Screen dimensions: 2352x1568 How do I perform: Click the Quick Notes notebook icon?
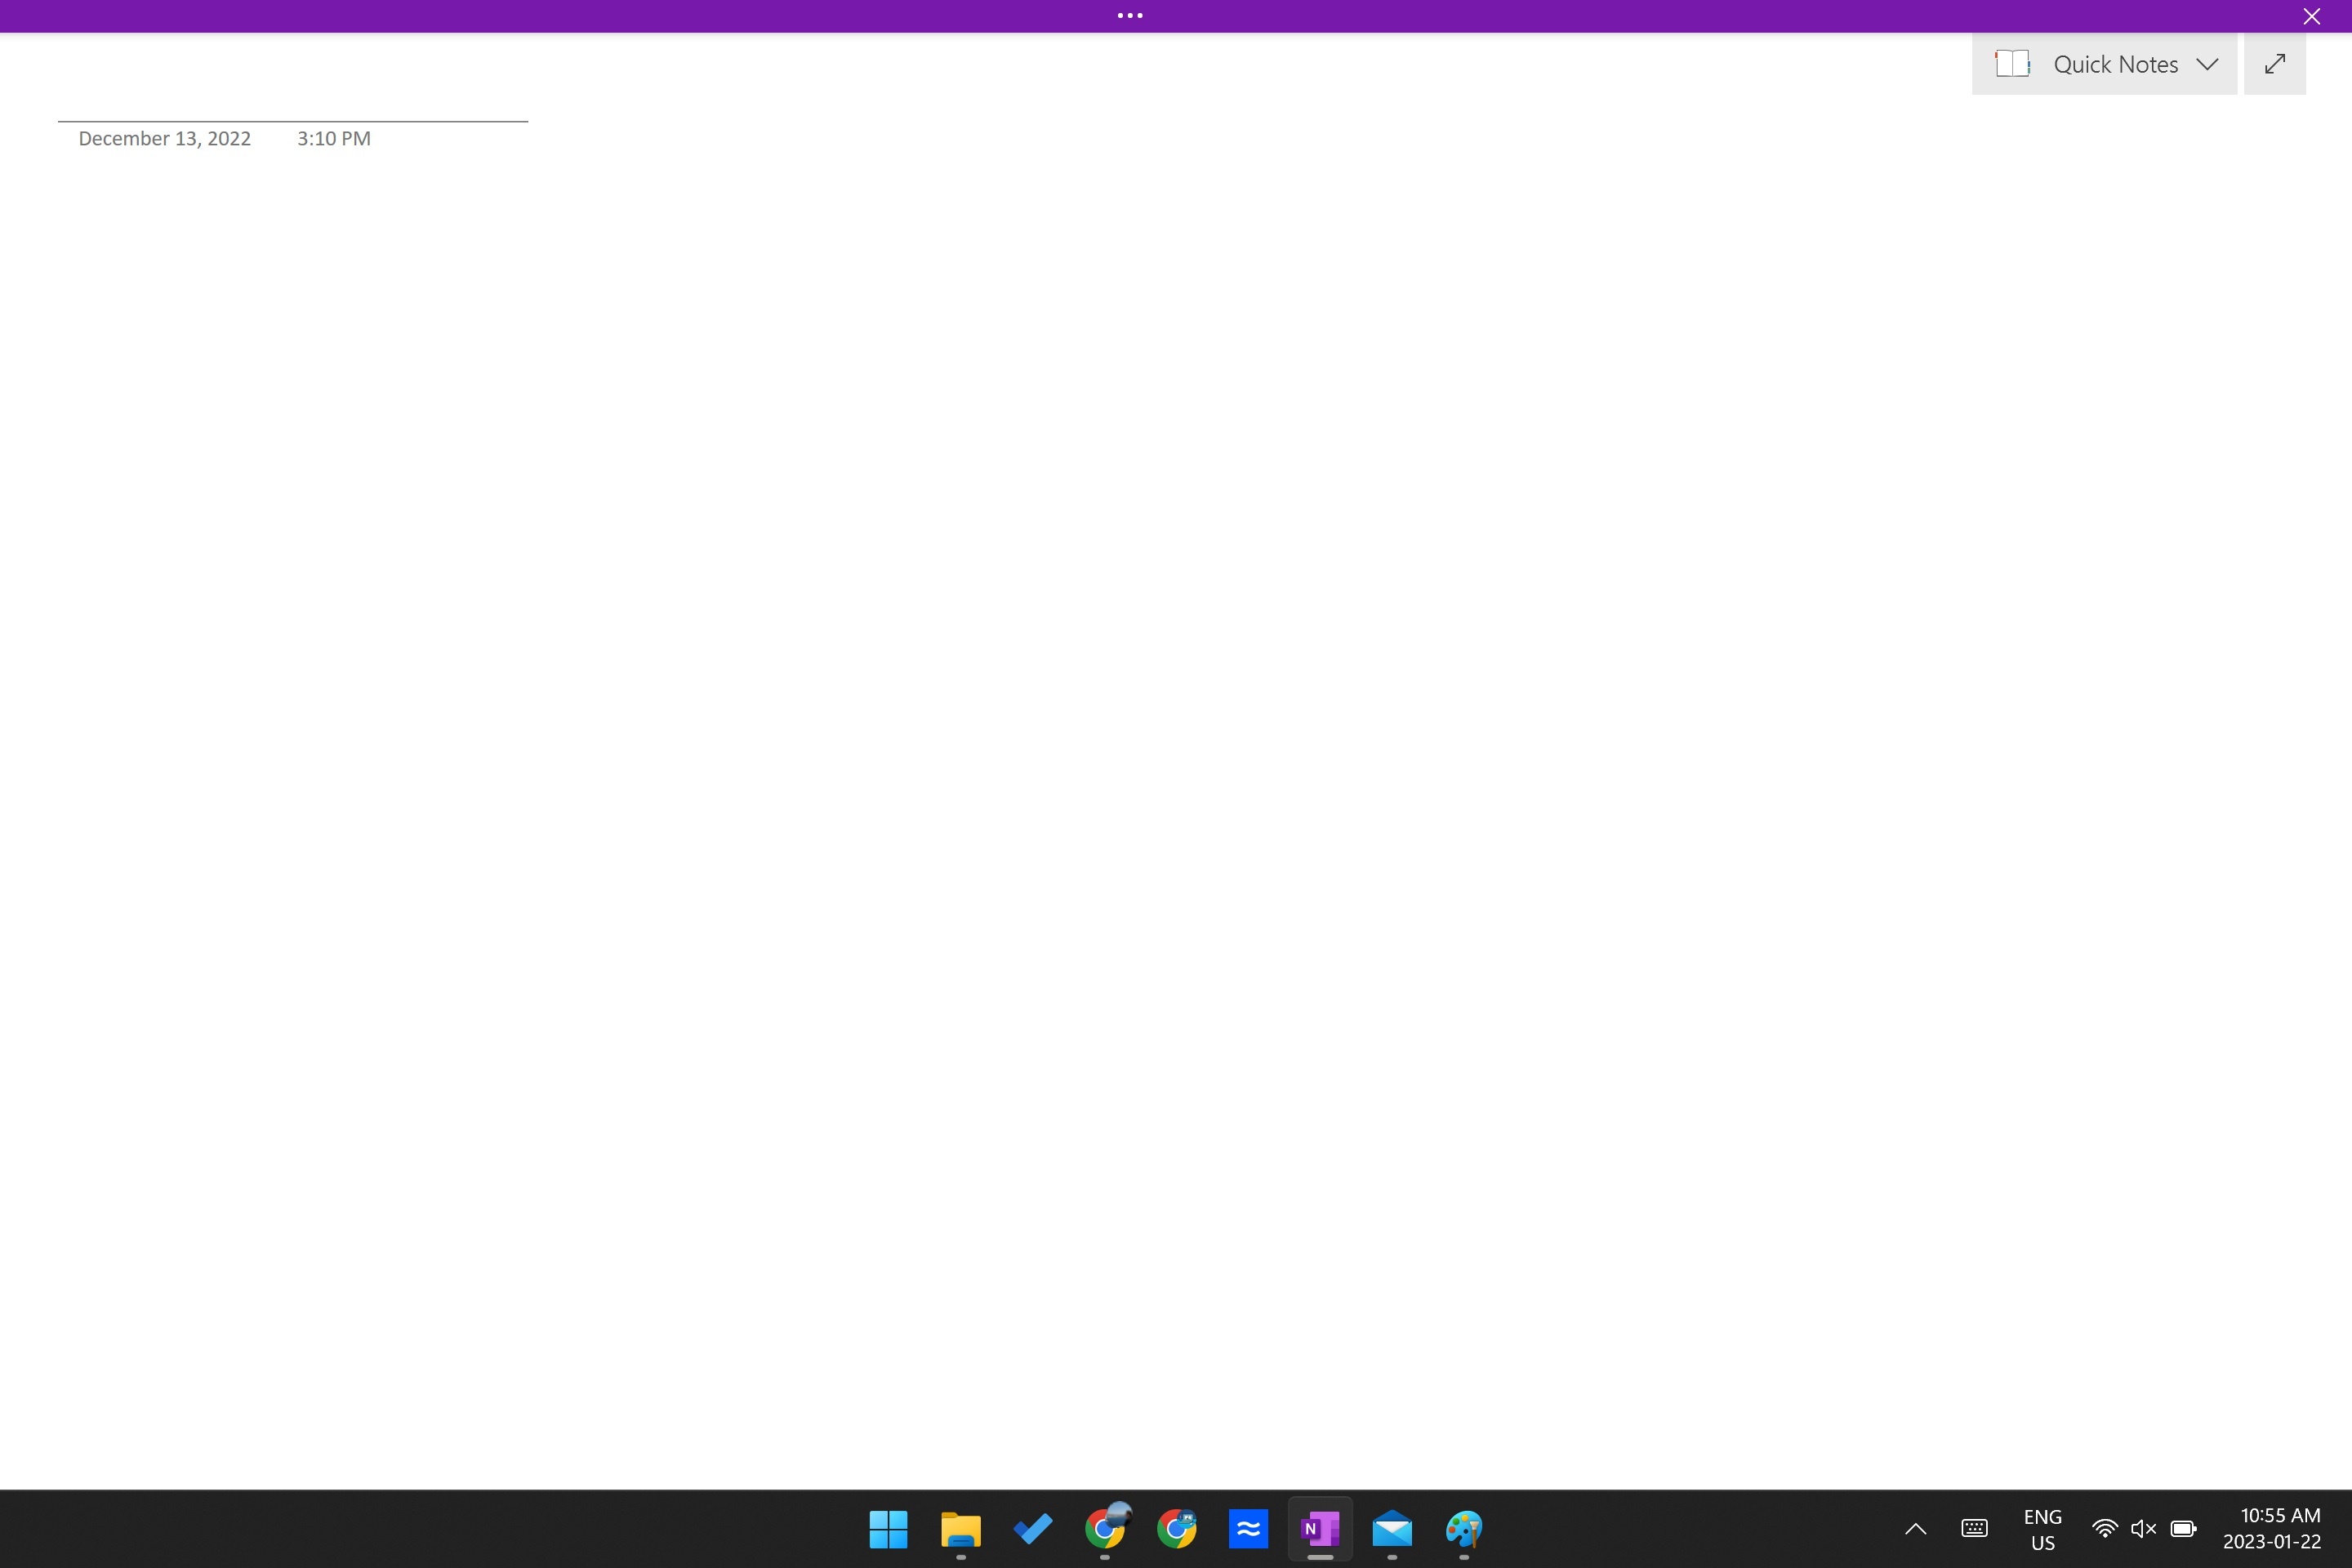pyautogui.click(x=2013, y=63)
